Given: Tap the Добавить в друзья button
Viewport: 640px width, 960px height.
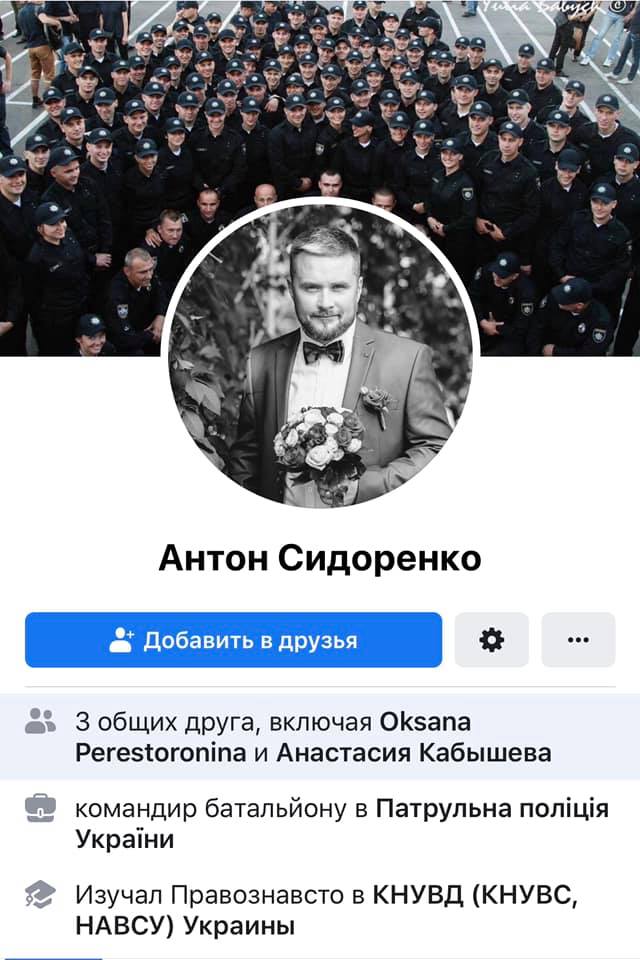Looking at the screenshot, I should point(233,640).
